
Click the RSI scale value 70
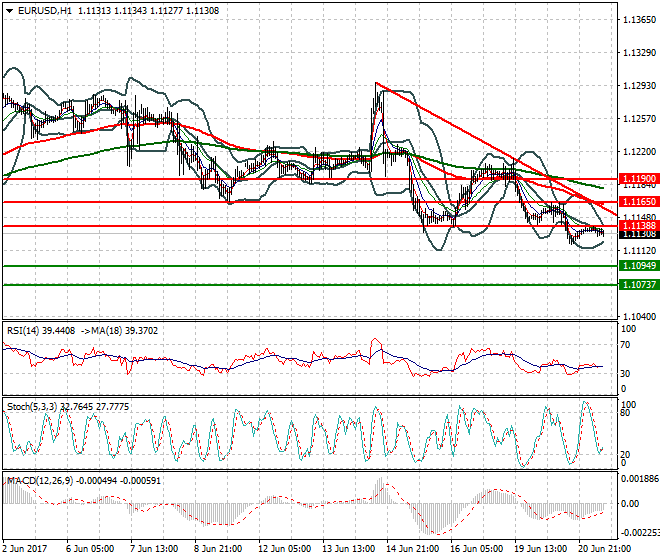(x=625, y=345)
